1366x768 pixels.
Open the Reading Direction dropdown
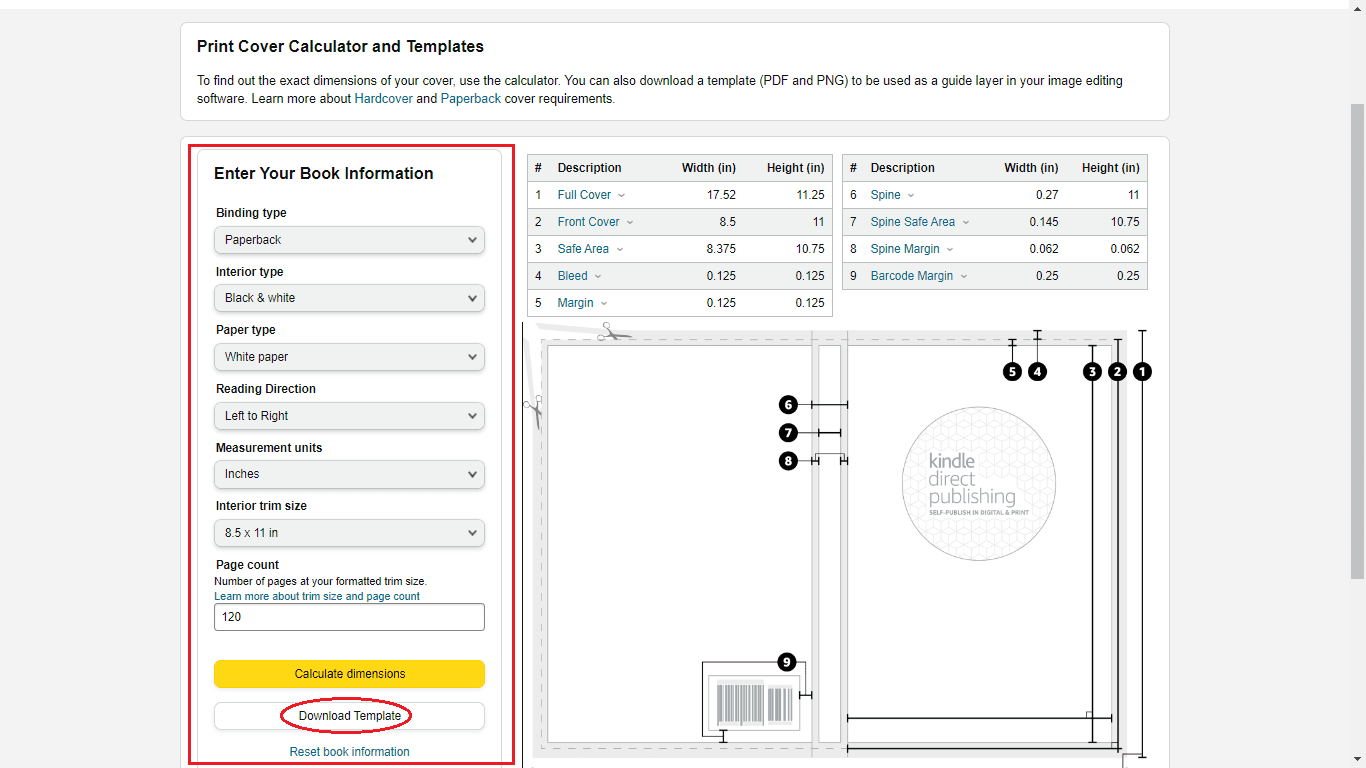[x=349, y=416]
